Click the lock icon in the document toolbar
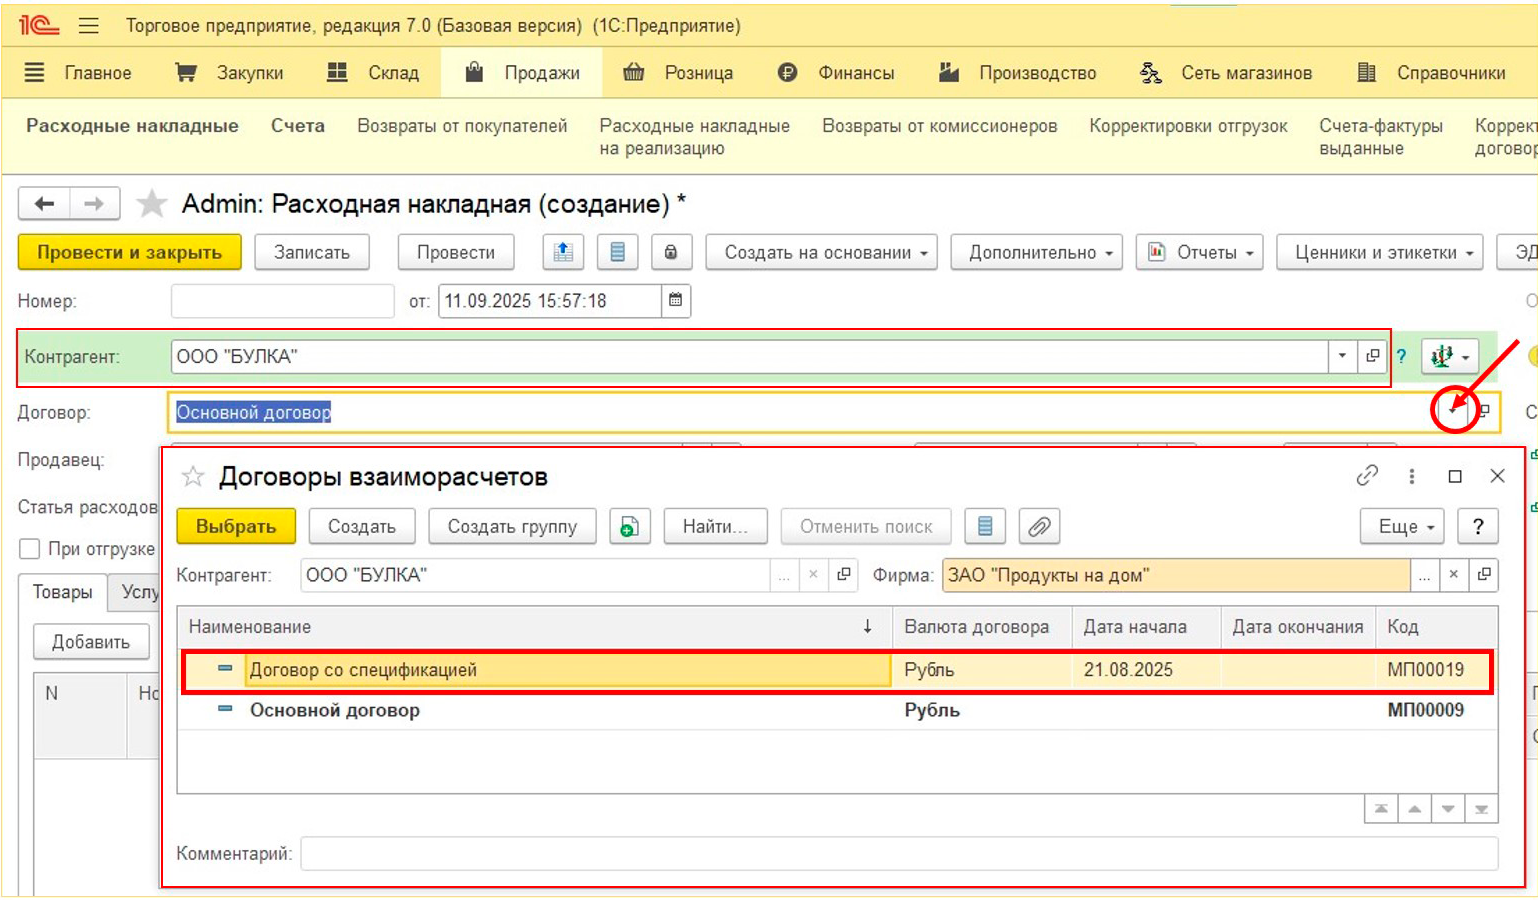The width and height of the screenshot is (1538, 900). pyautogui.click(x=671, y=252)
